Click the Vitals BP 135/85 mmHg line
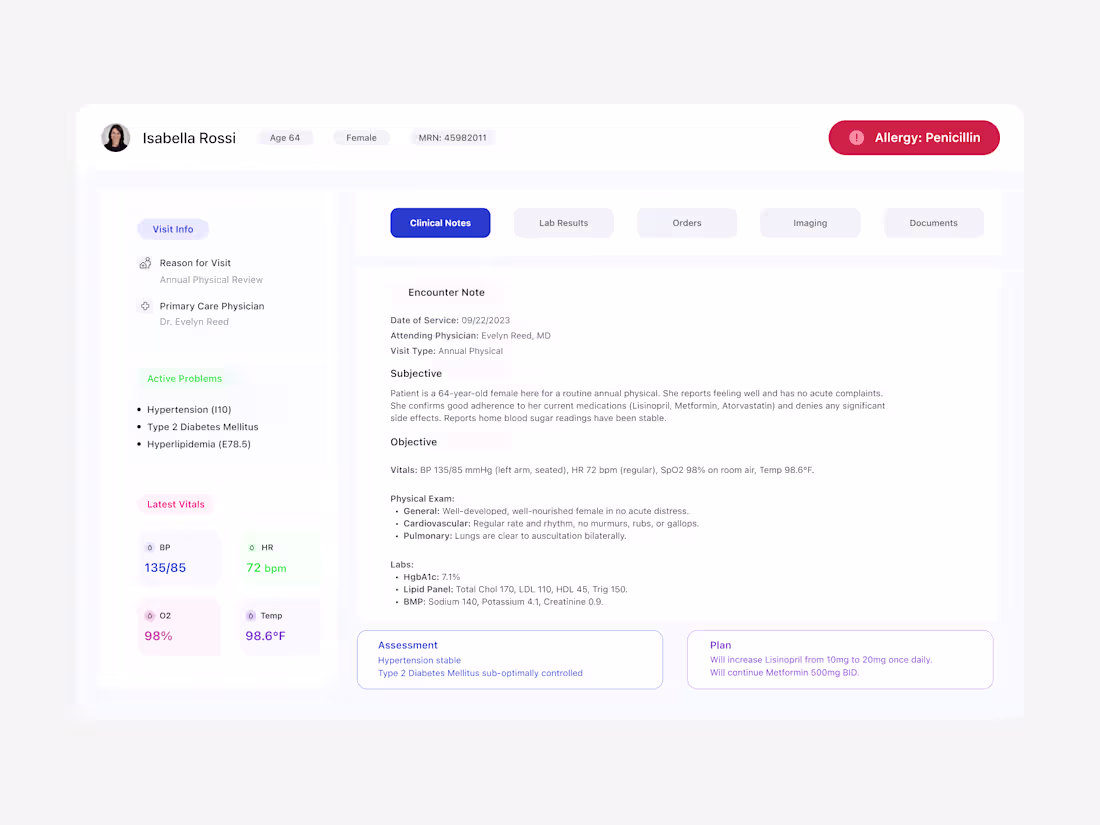1100x825 pixels. (x=602, y=470)
